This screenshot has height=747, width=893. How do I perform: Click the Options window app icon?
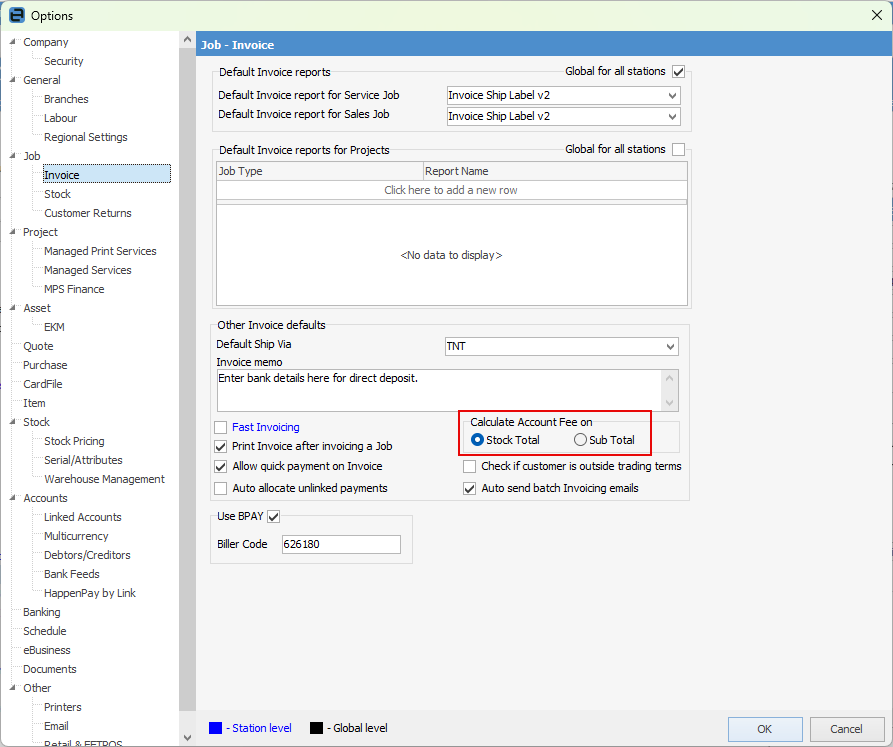16,15
